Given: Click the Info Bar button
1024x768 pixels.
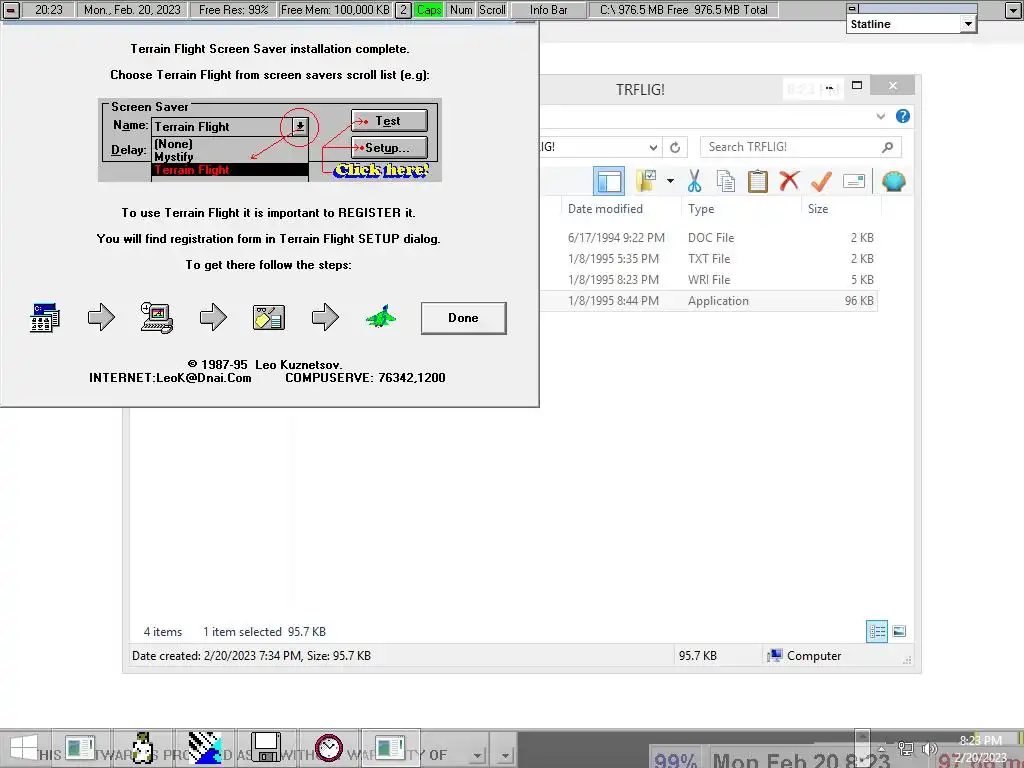Looking at the screenshot, I should click(x=549, y=10).
